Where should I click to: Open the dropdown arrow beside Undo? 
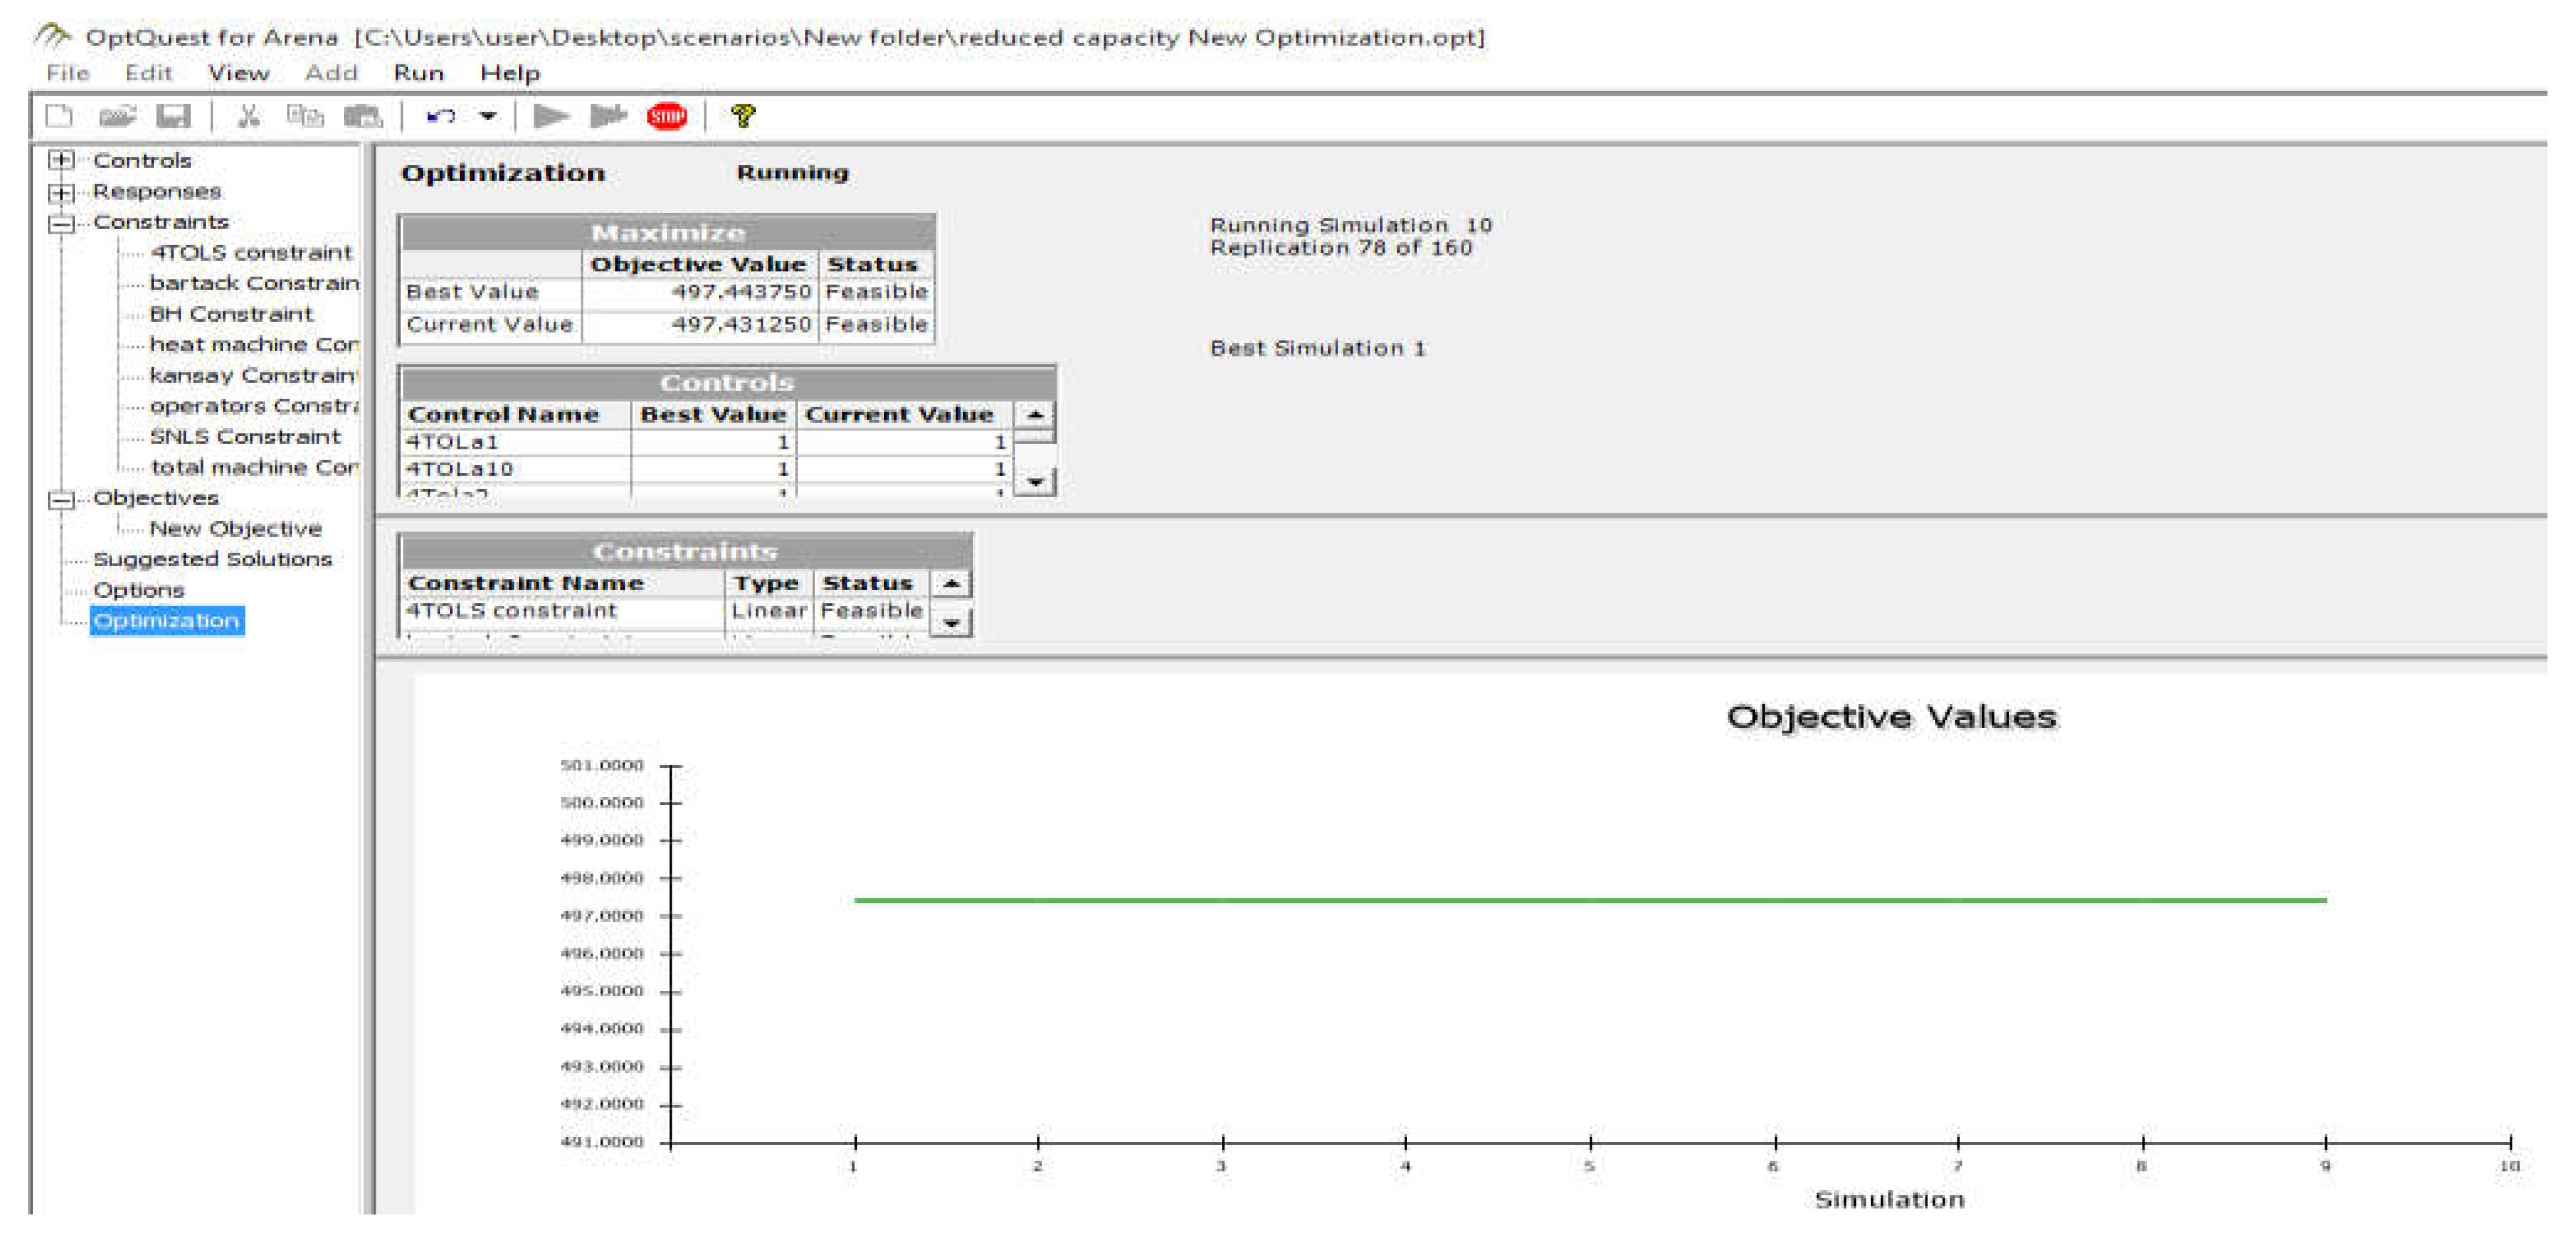[x=488, y=117]
